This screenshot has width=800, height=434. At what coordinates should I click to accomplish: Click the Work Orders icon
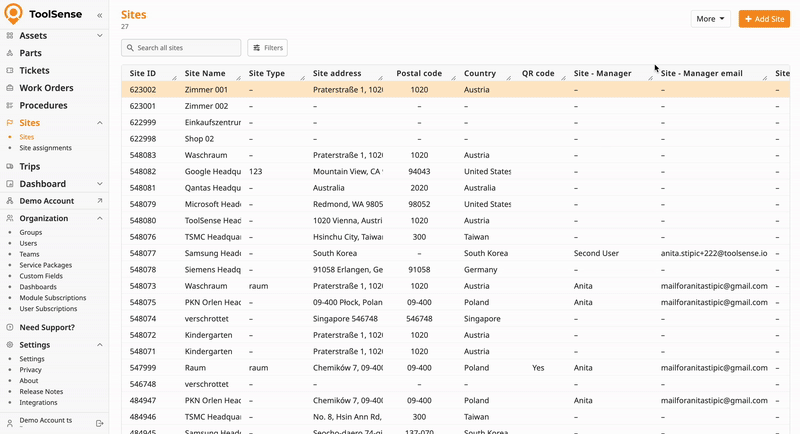tap(10, 88)
